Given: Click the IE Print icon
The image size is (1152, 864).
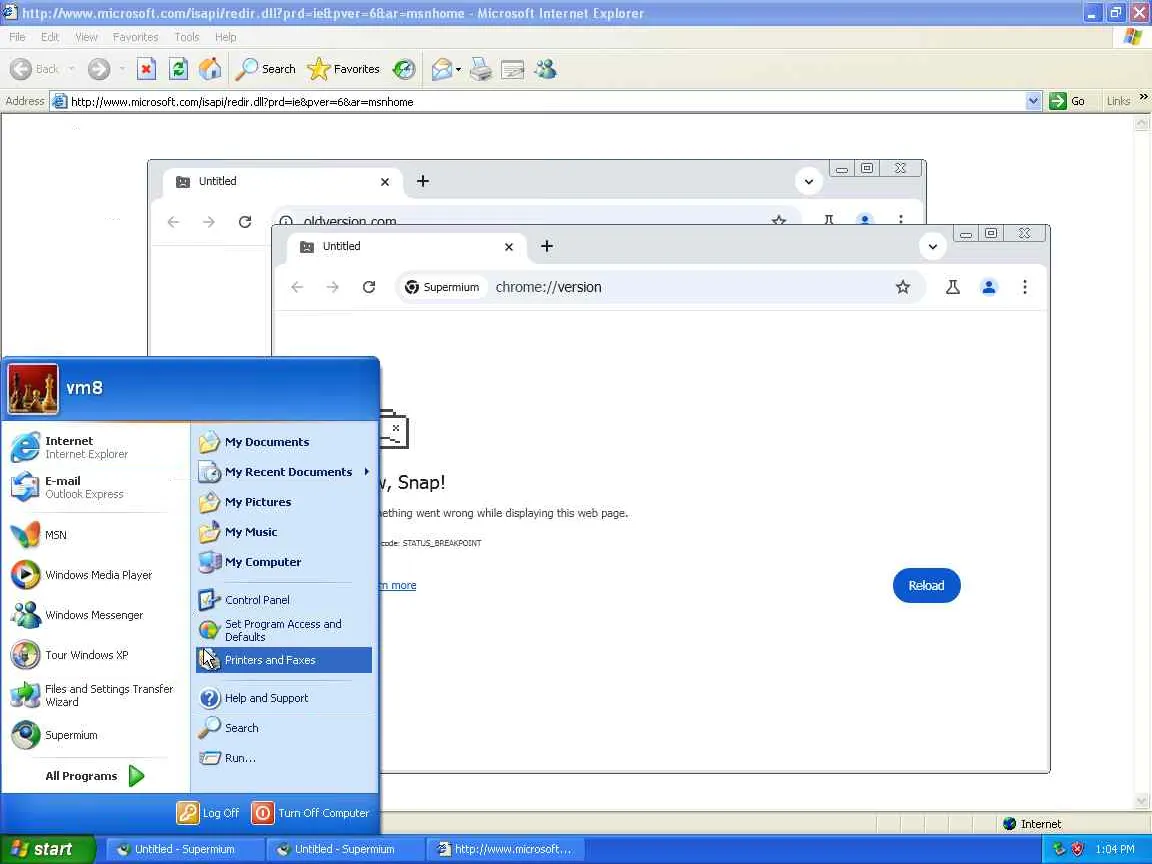Looking at the screenshot, I should click(480, 69).
